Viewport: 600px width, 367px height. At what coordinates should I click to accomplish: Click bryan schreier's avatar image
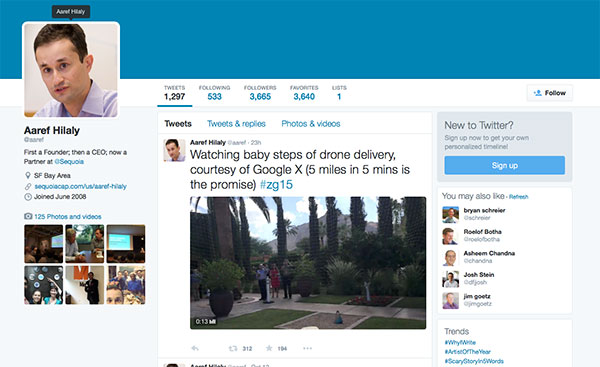click(x=450, y=215)
